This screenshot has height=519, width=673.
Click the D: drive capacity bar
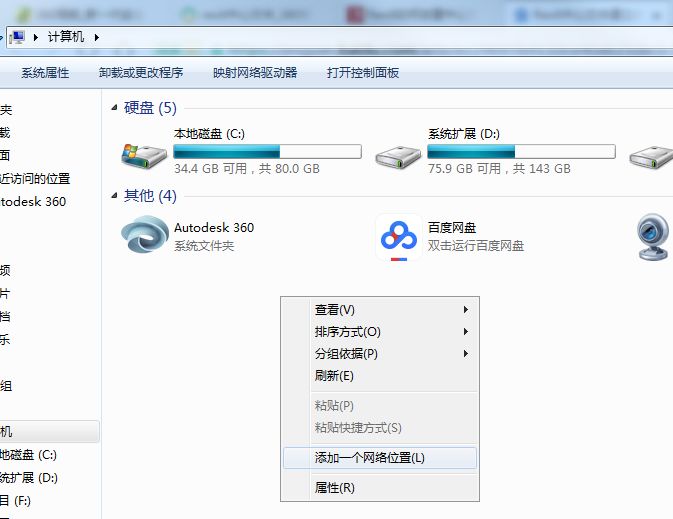coord(521,152)
